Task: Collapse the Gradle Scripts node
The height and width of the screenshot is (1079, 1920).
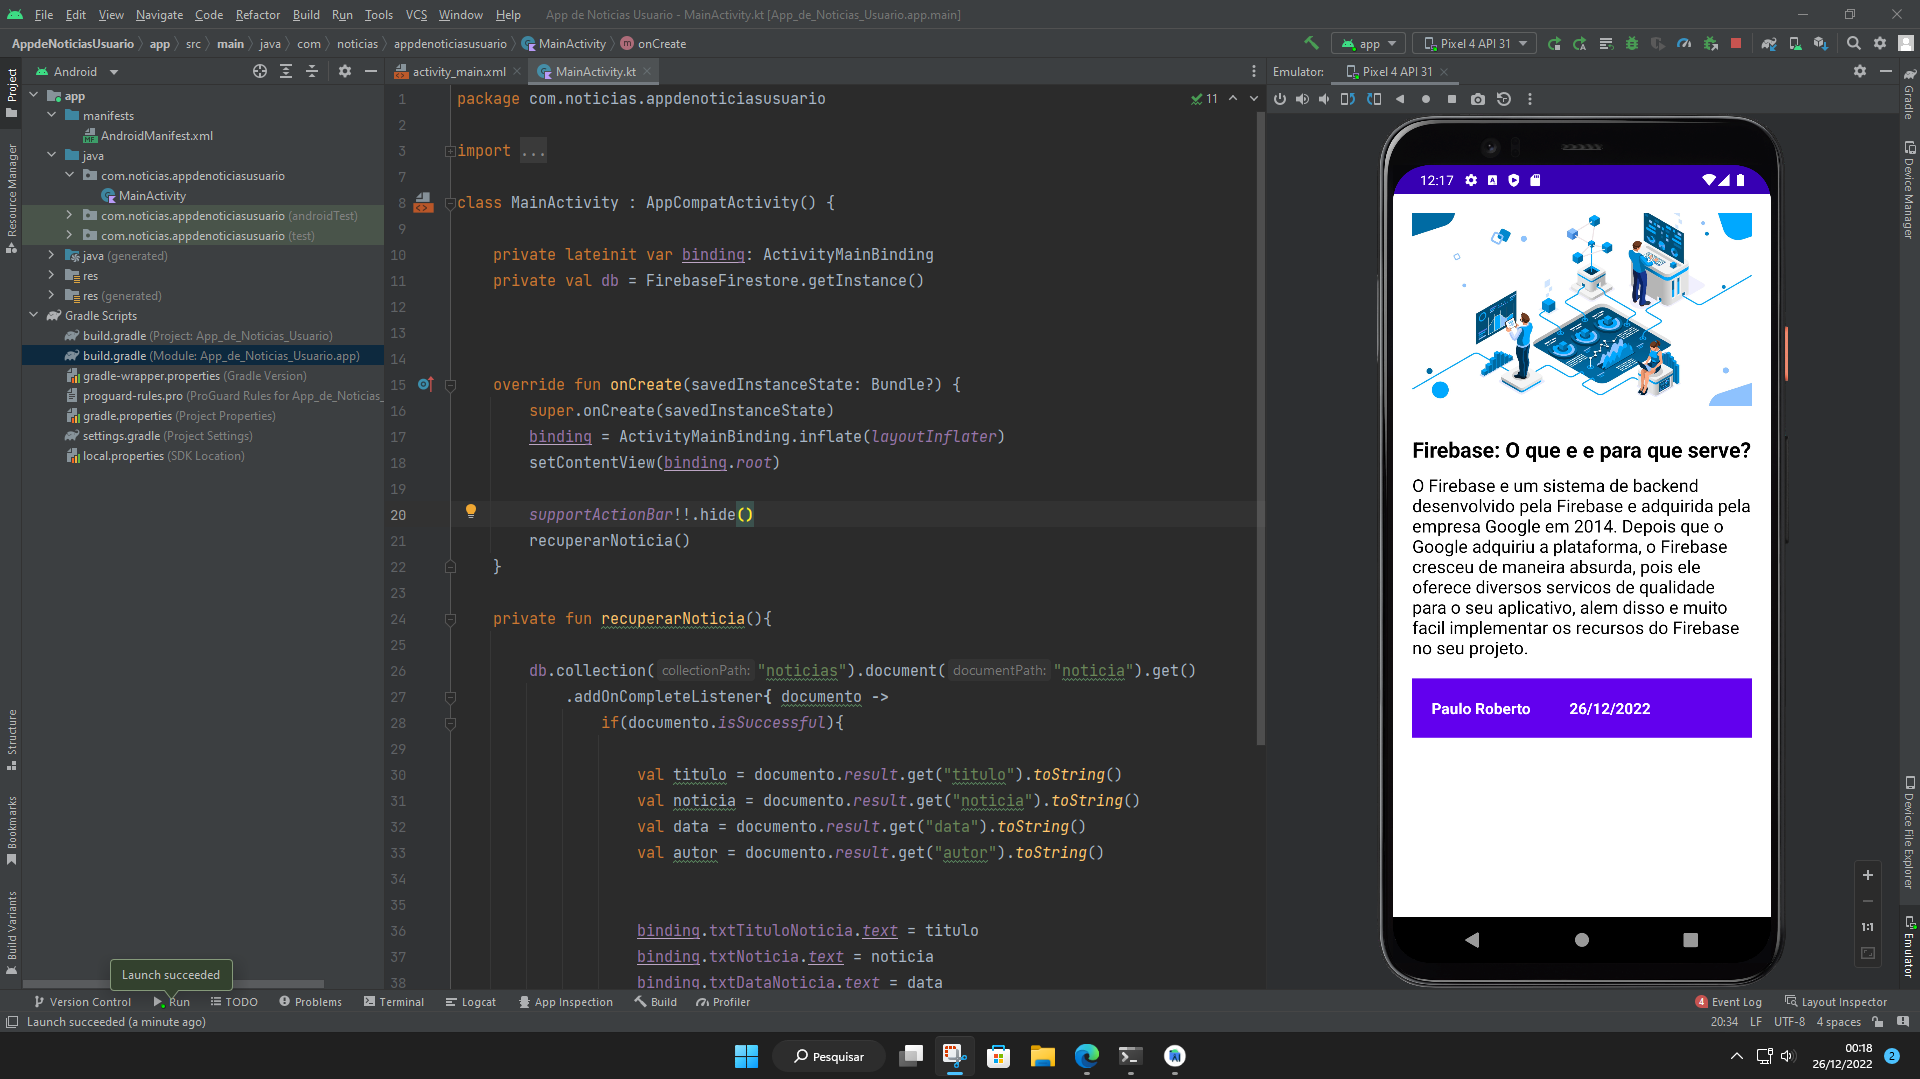Action: (34, 315)
